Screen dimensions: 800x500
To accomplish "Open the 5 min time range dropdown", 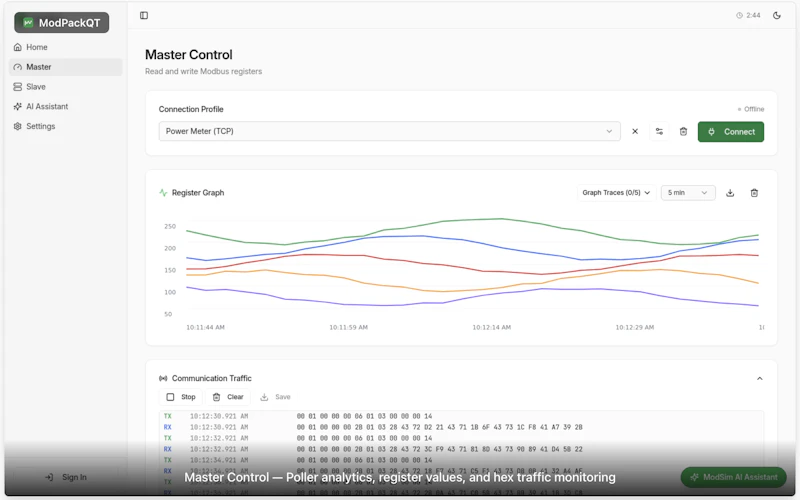I will pos(688,193).
